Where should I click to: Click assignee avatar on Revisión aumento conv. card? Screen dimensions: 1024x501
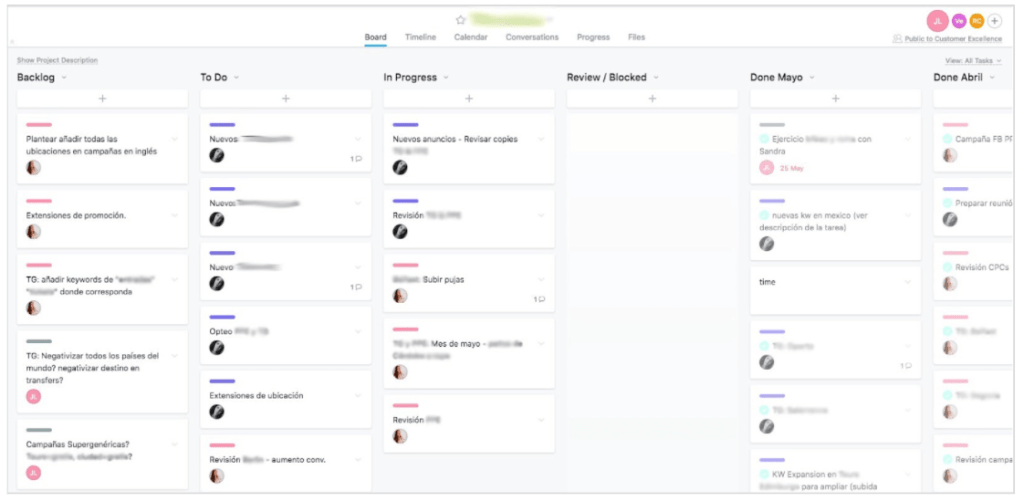[x=217, y=476]
